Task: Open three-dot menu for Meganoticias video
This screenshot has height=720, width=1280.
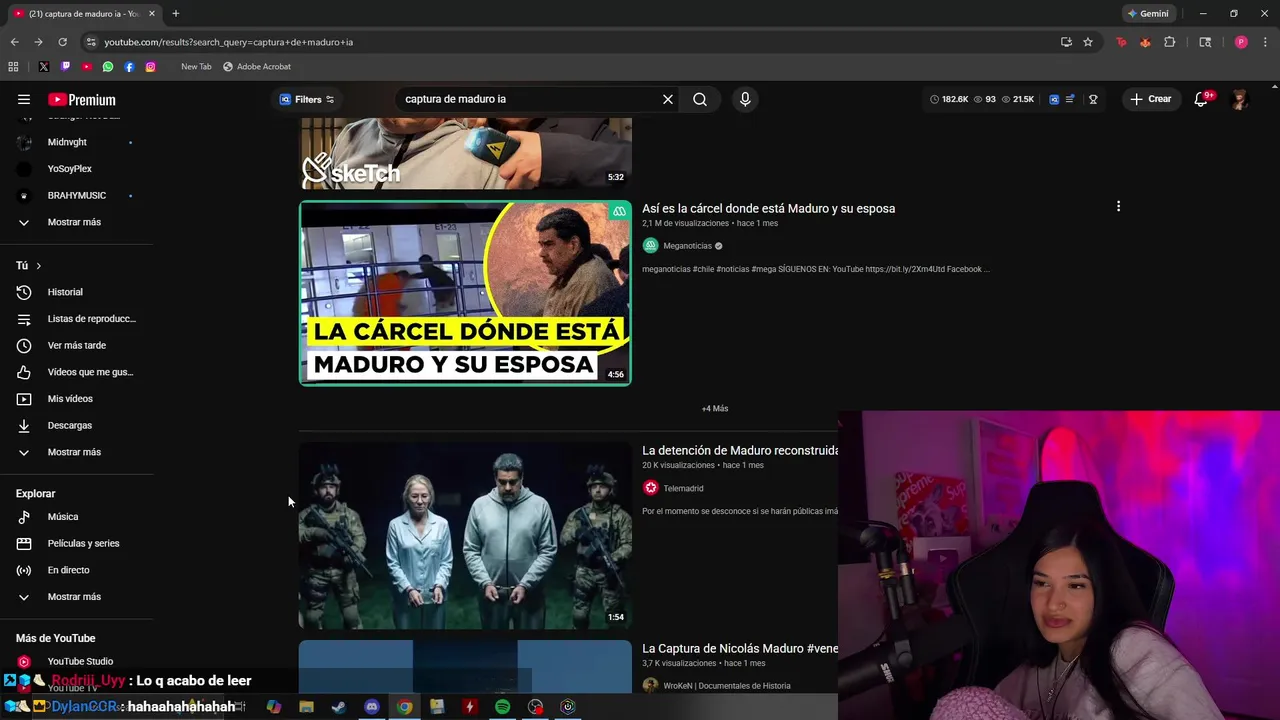Action: 1118,206
